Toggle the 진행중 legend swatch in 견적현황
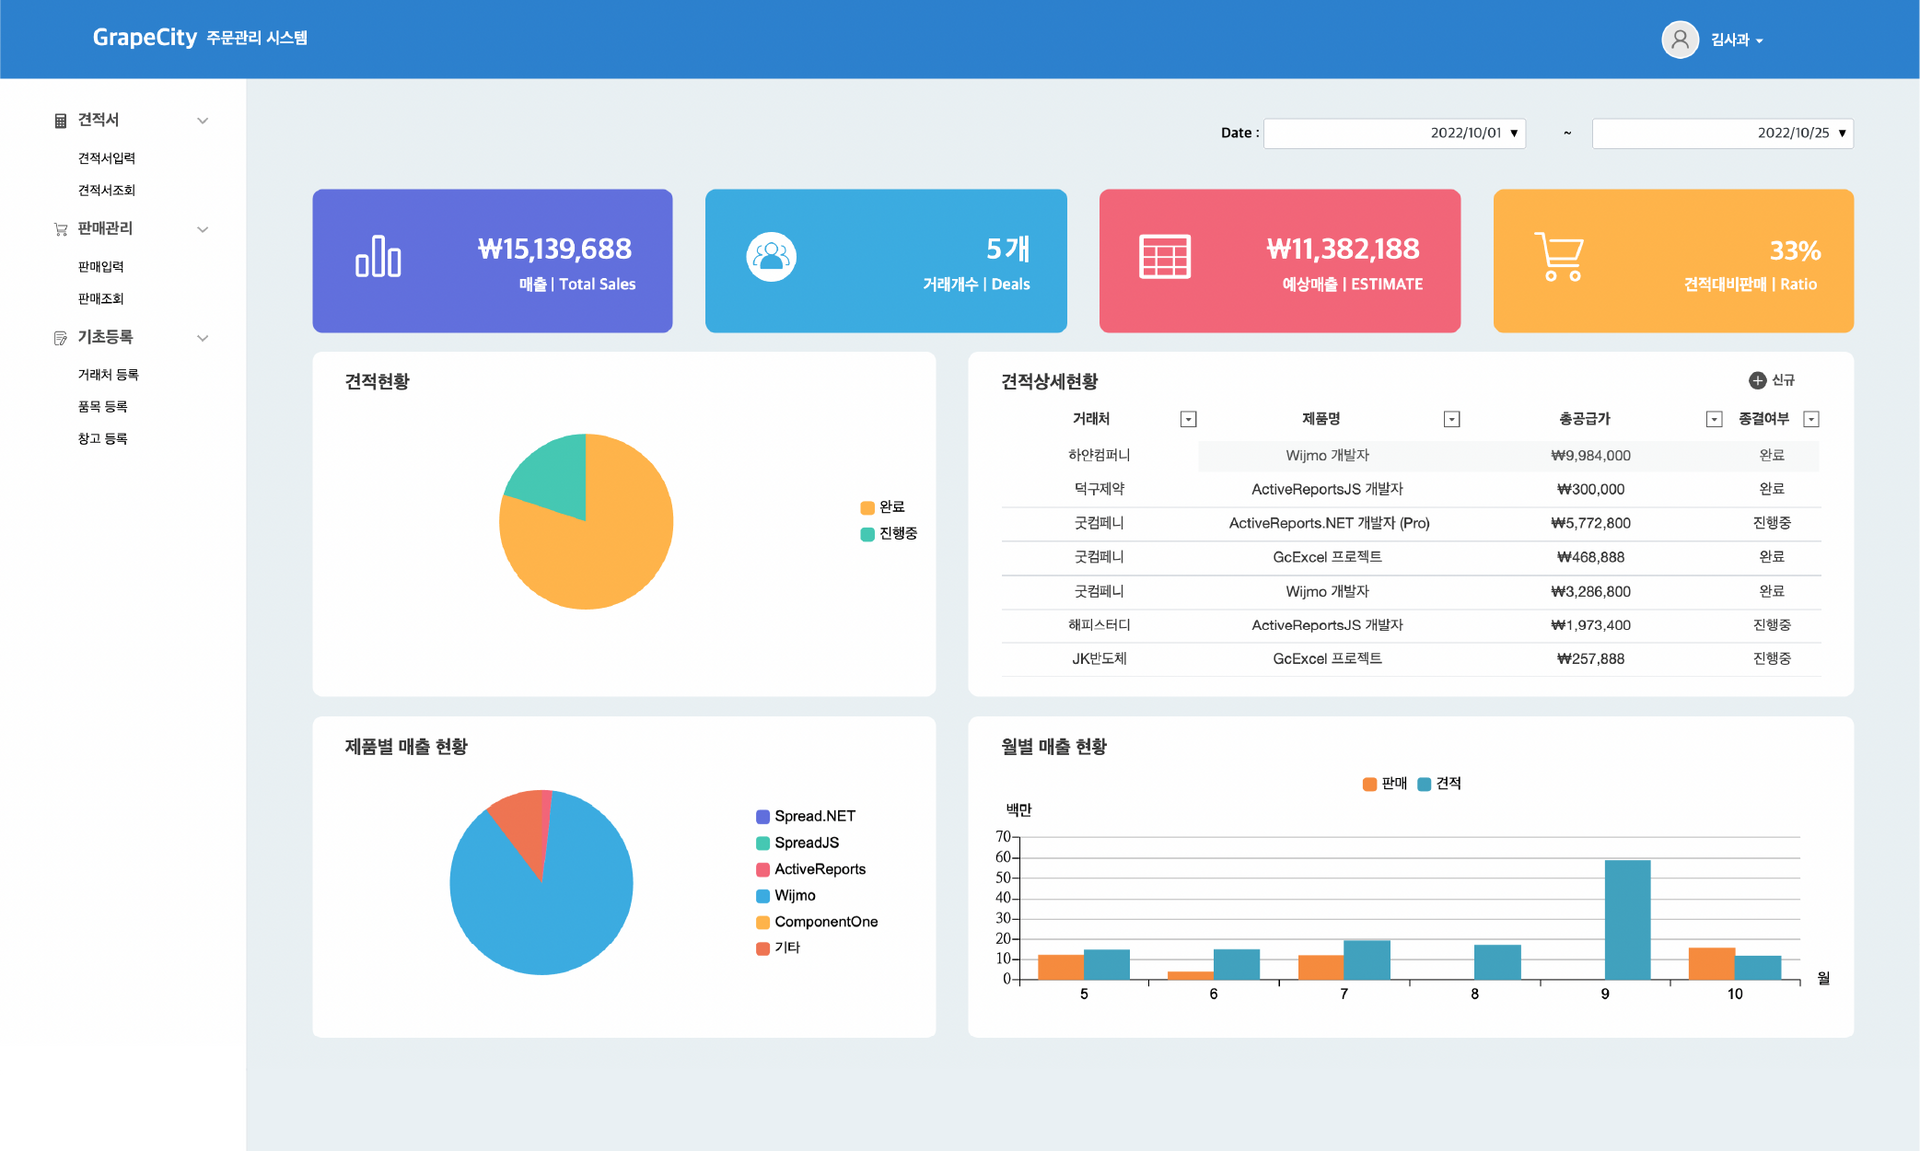 pos(867,534)
